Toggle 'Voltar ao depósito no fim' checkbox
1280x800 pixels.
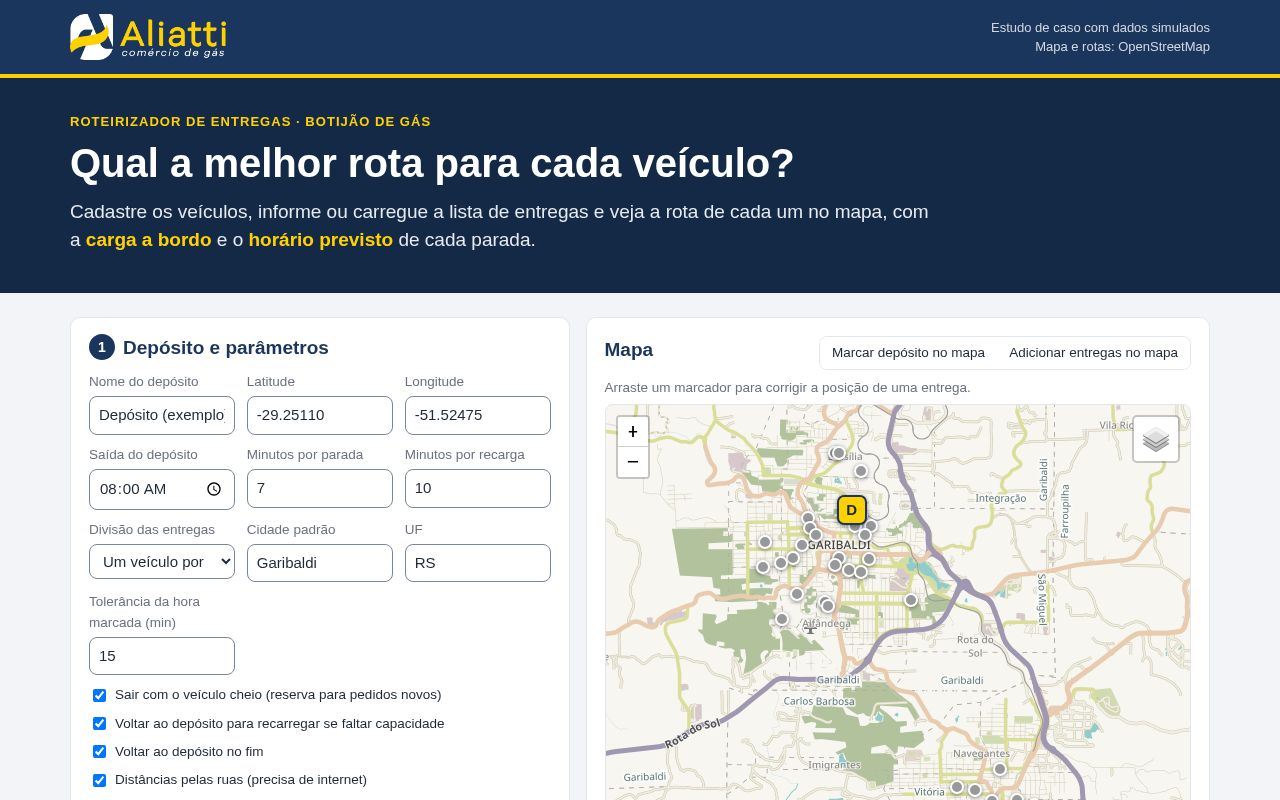(x=99, y=751)
